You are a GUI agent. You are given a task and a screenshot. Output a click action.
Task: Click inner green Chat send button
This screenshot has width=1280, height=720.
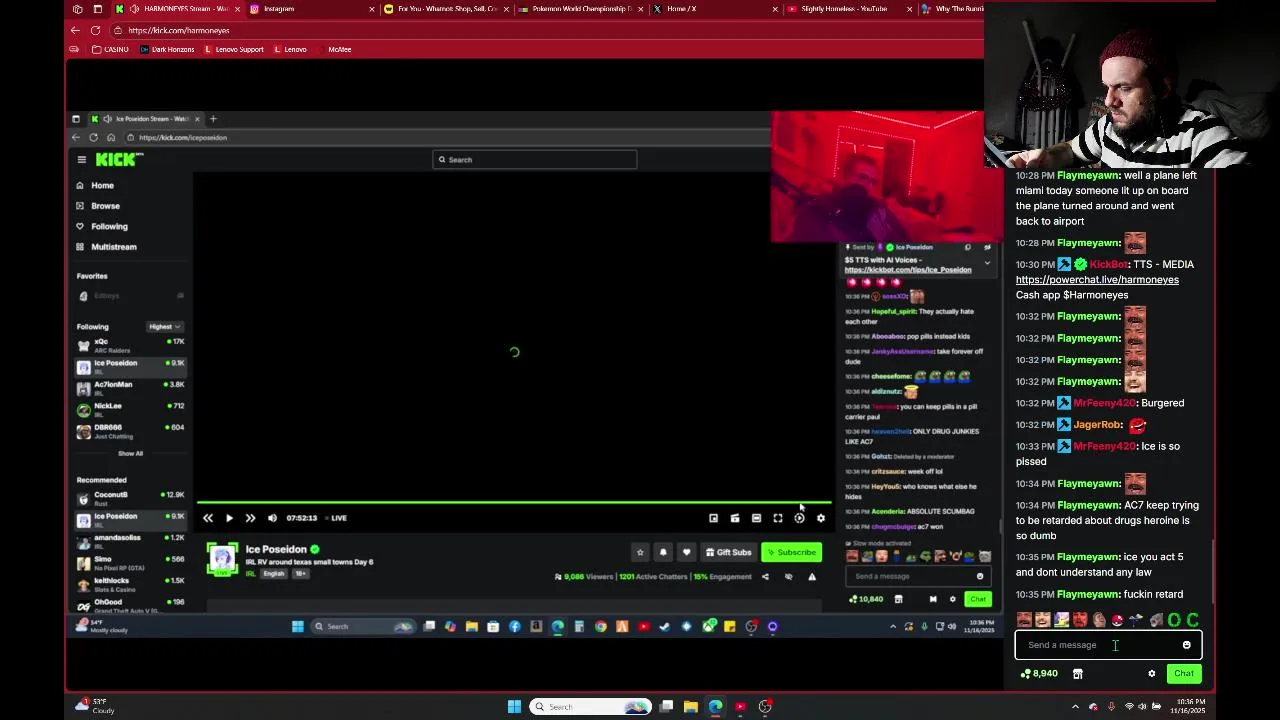(x=977, y=599)
